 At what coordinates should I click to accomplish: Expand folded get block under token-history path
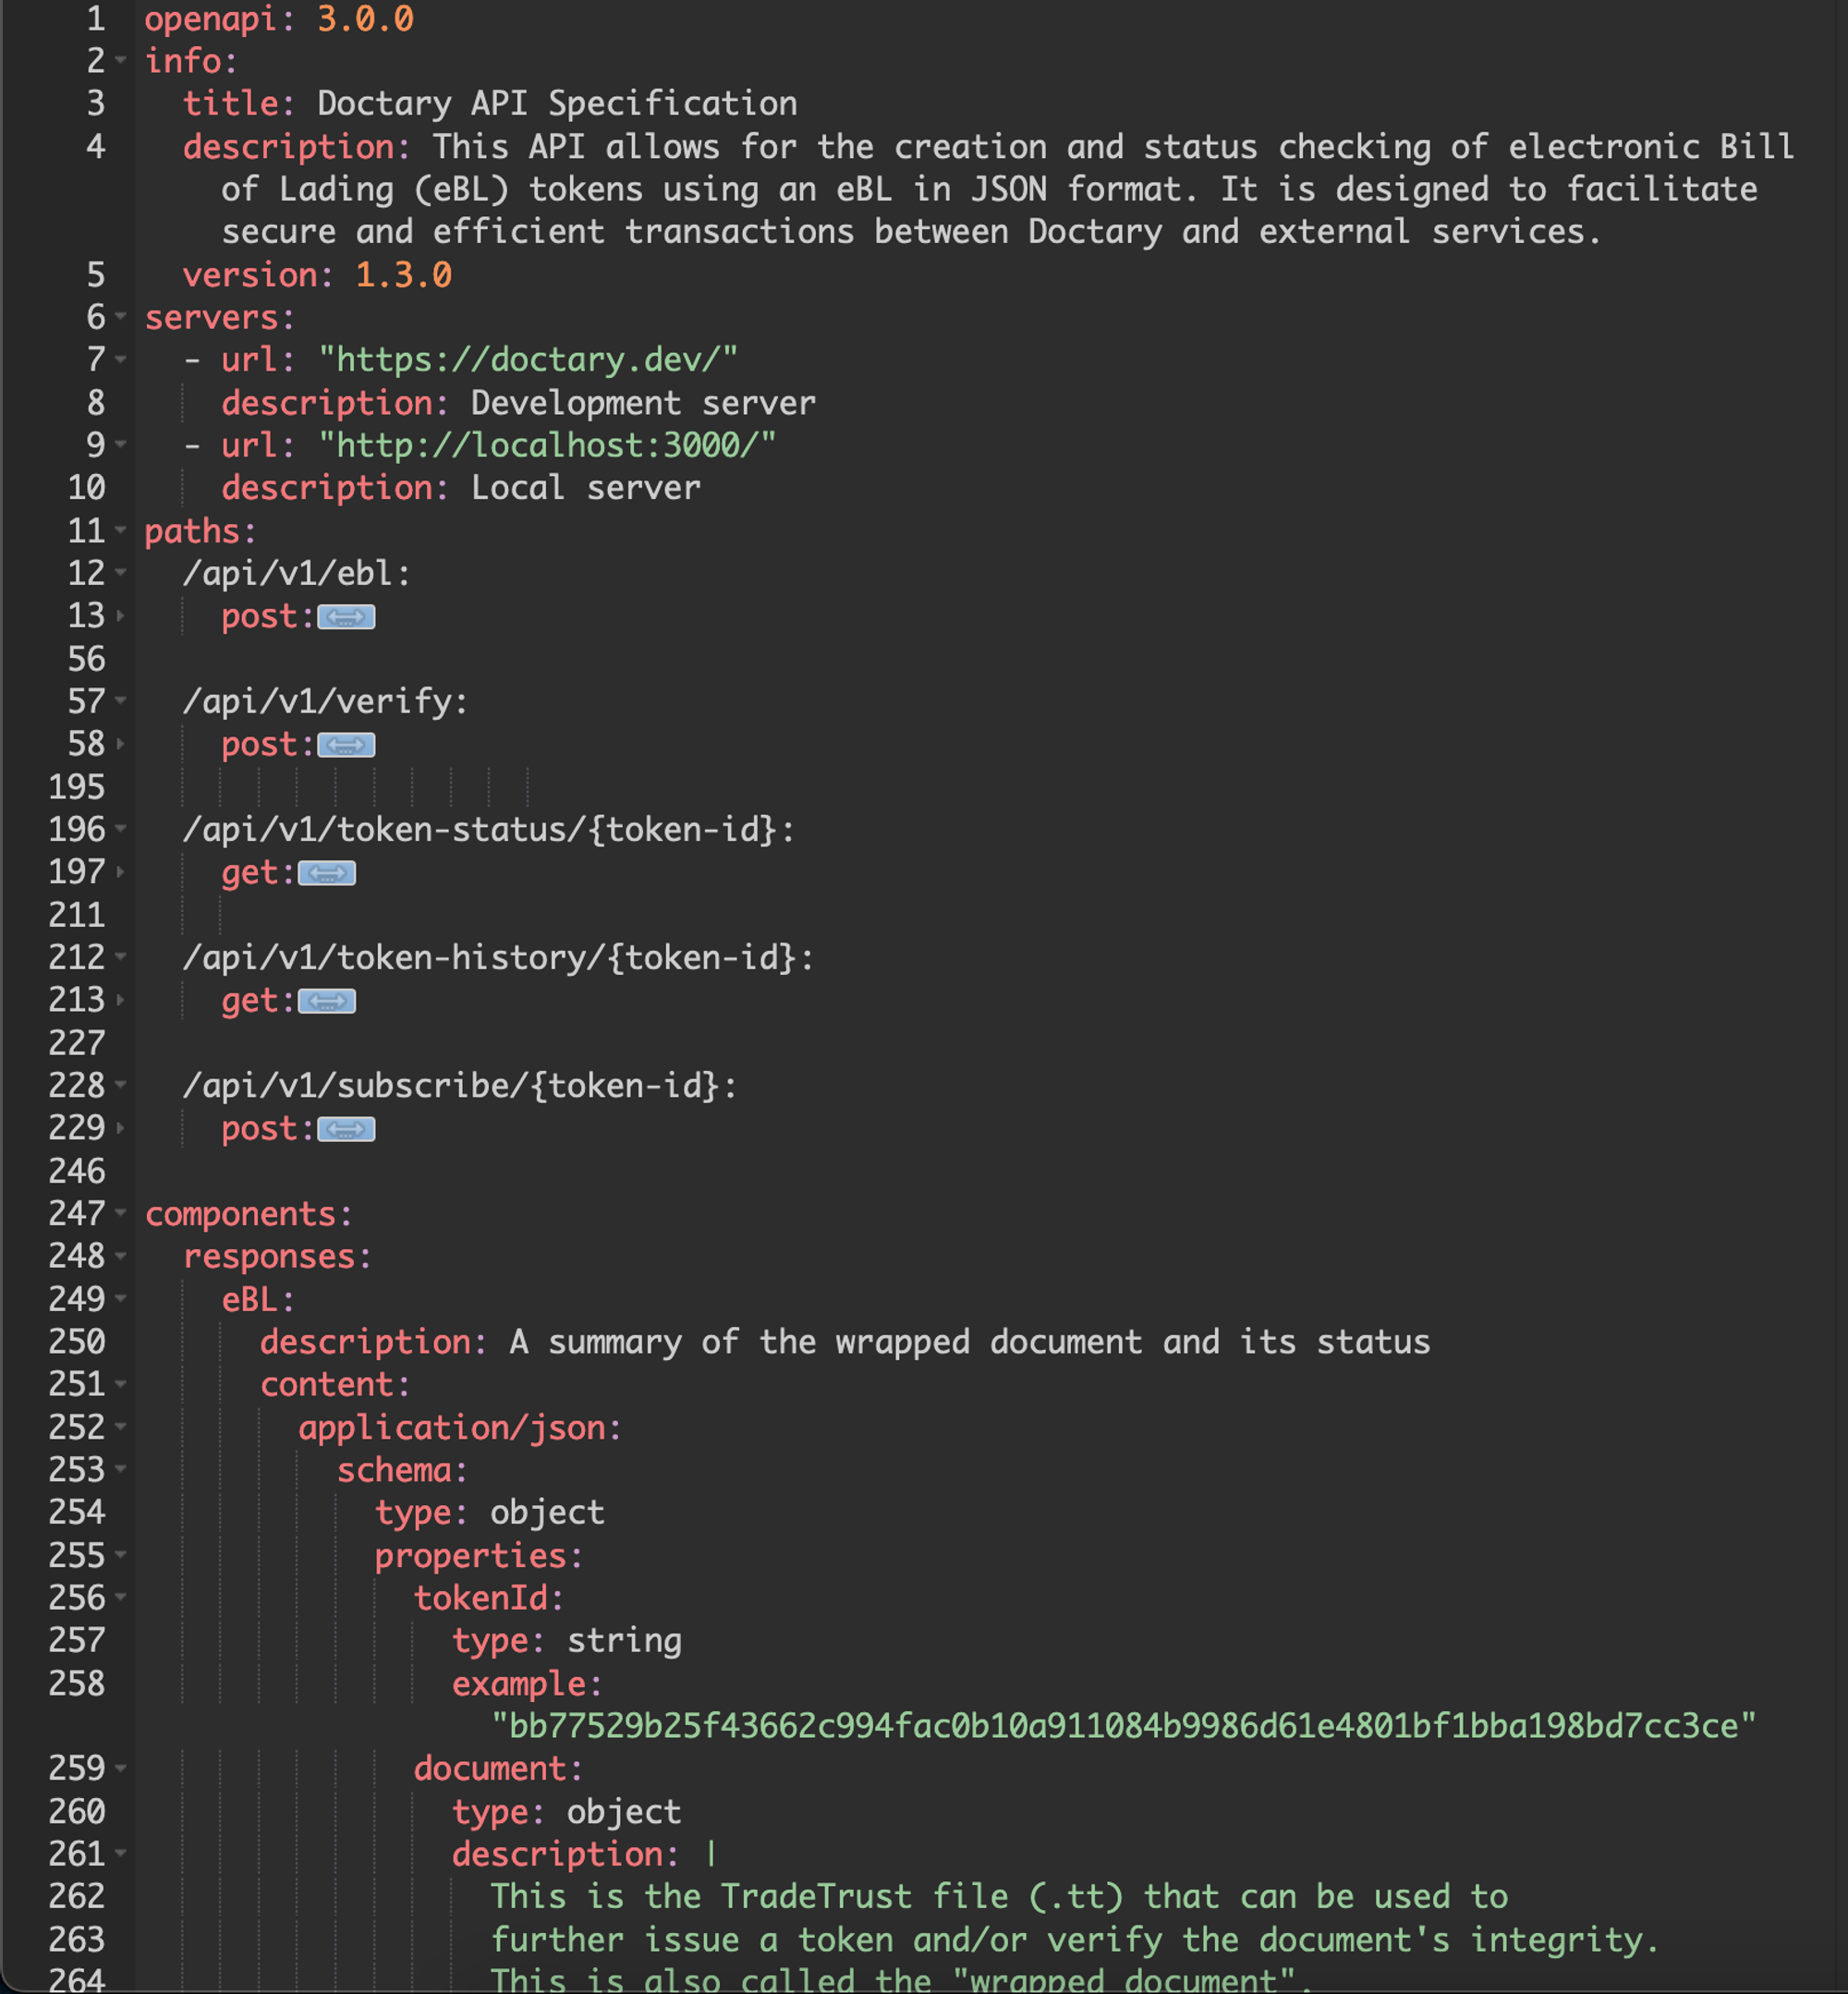(327, 1001)
